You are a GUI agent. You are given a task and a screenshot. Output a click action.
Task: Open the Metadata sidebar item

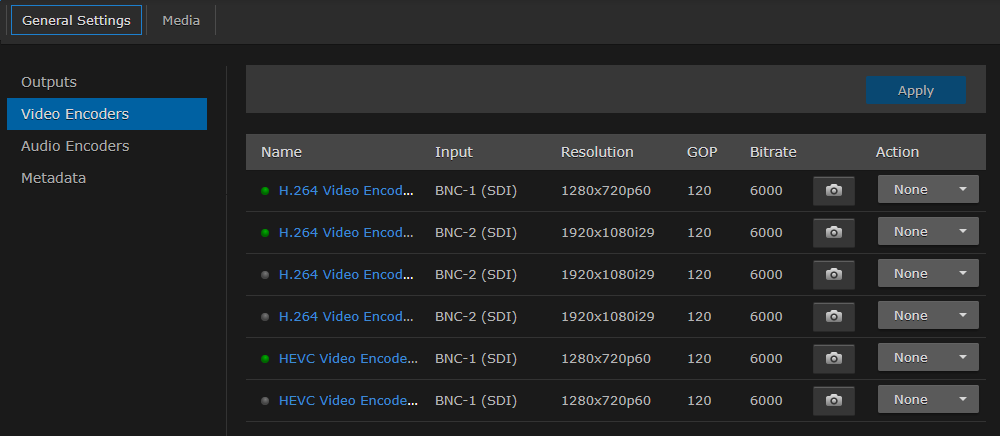53,178
